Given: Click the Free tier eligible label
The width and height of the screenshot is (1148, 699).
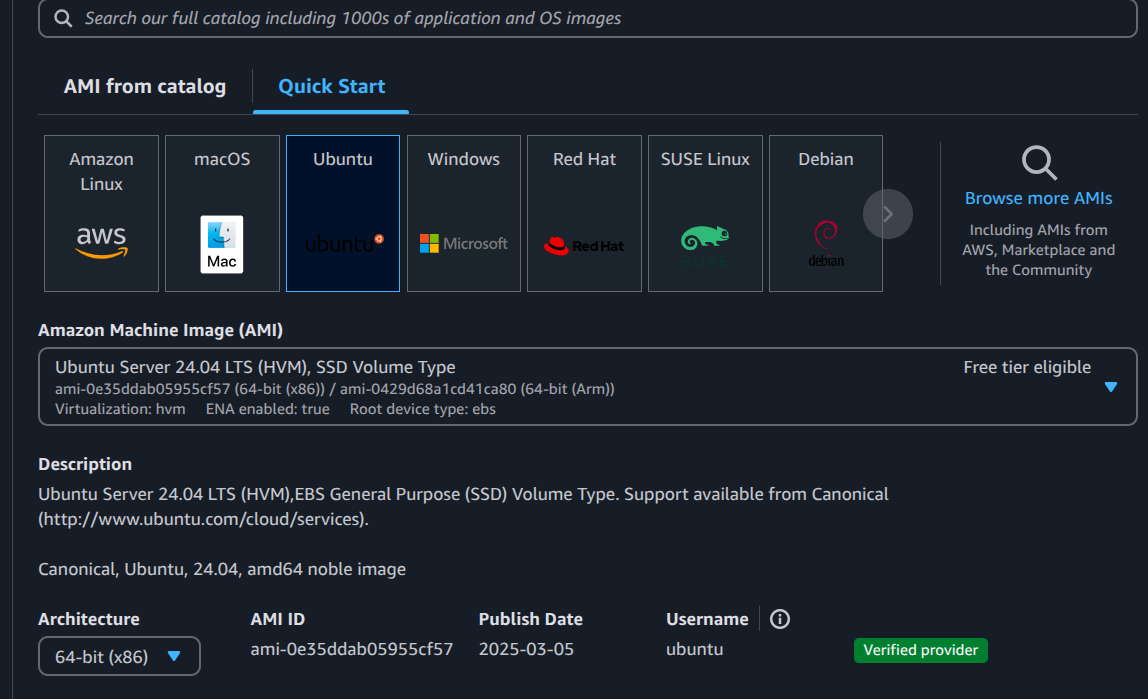Looking at the screenshot, I should click(1027, 367).
